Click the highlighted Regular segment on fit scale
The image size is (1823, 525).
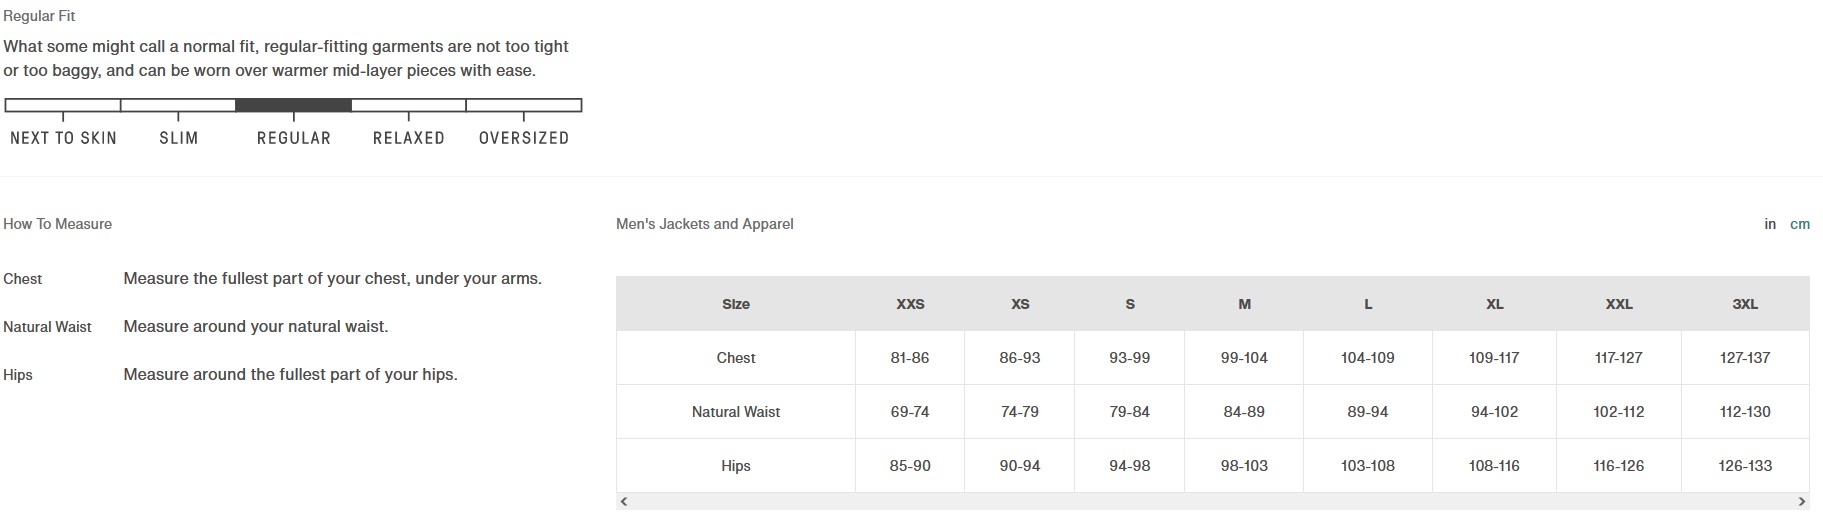[x=293, y=105]
